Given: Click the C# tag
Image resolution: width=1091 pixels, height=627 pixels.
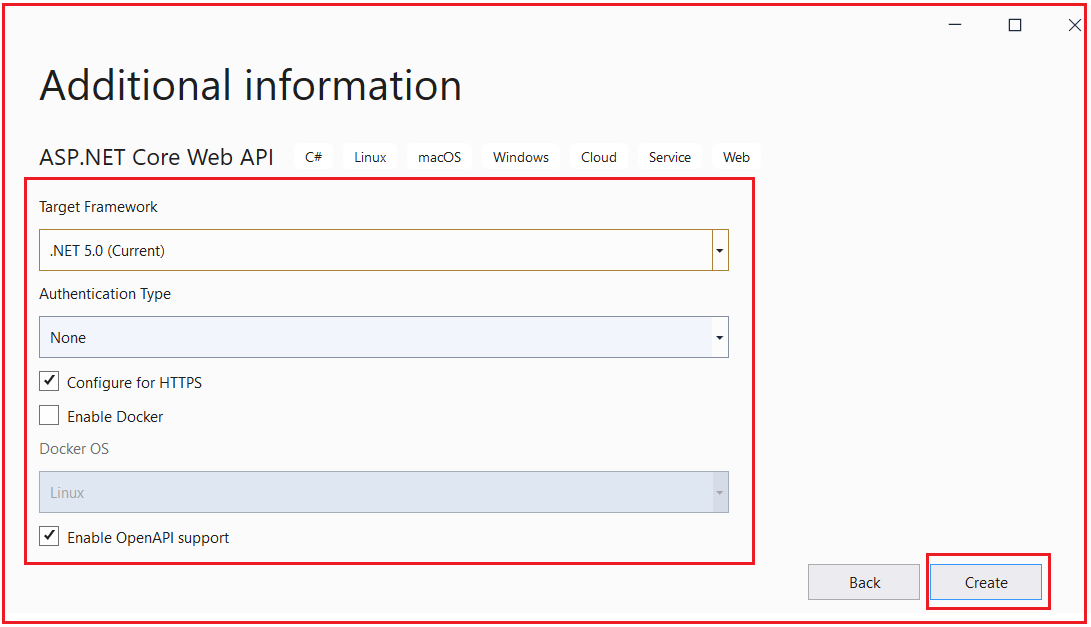Looking at the screenshot, I should click(x=313, y=157).
